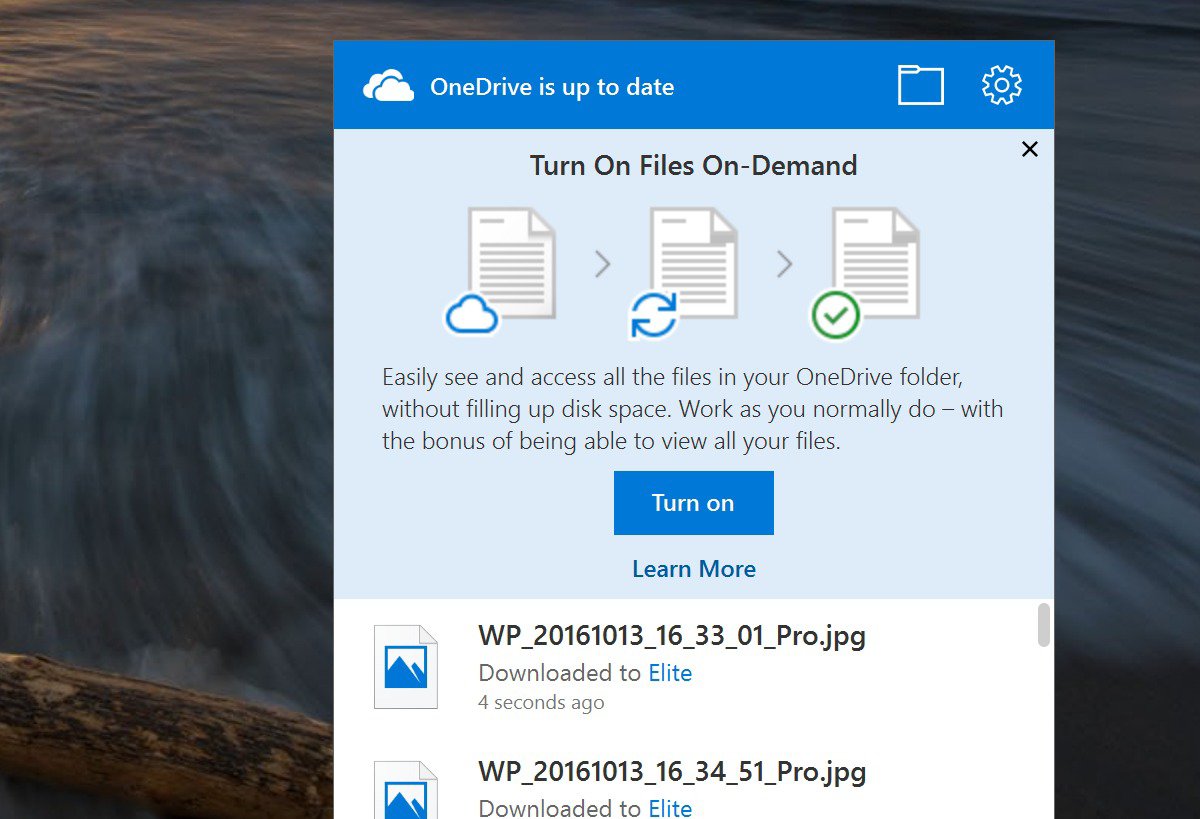Click the OneDrive is up to date status text
Screen dimensions: 1200x819
pyautogui.click(x=552, y=87)
